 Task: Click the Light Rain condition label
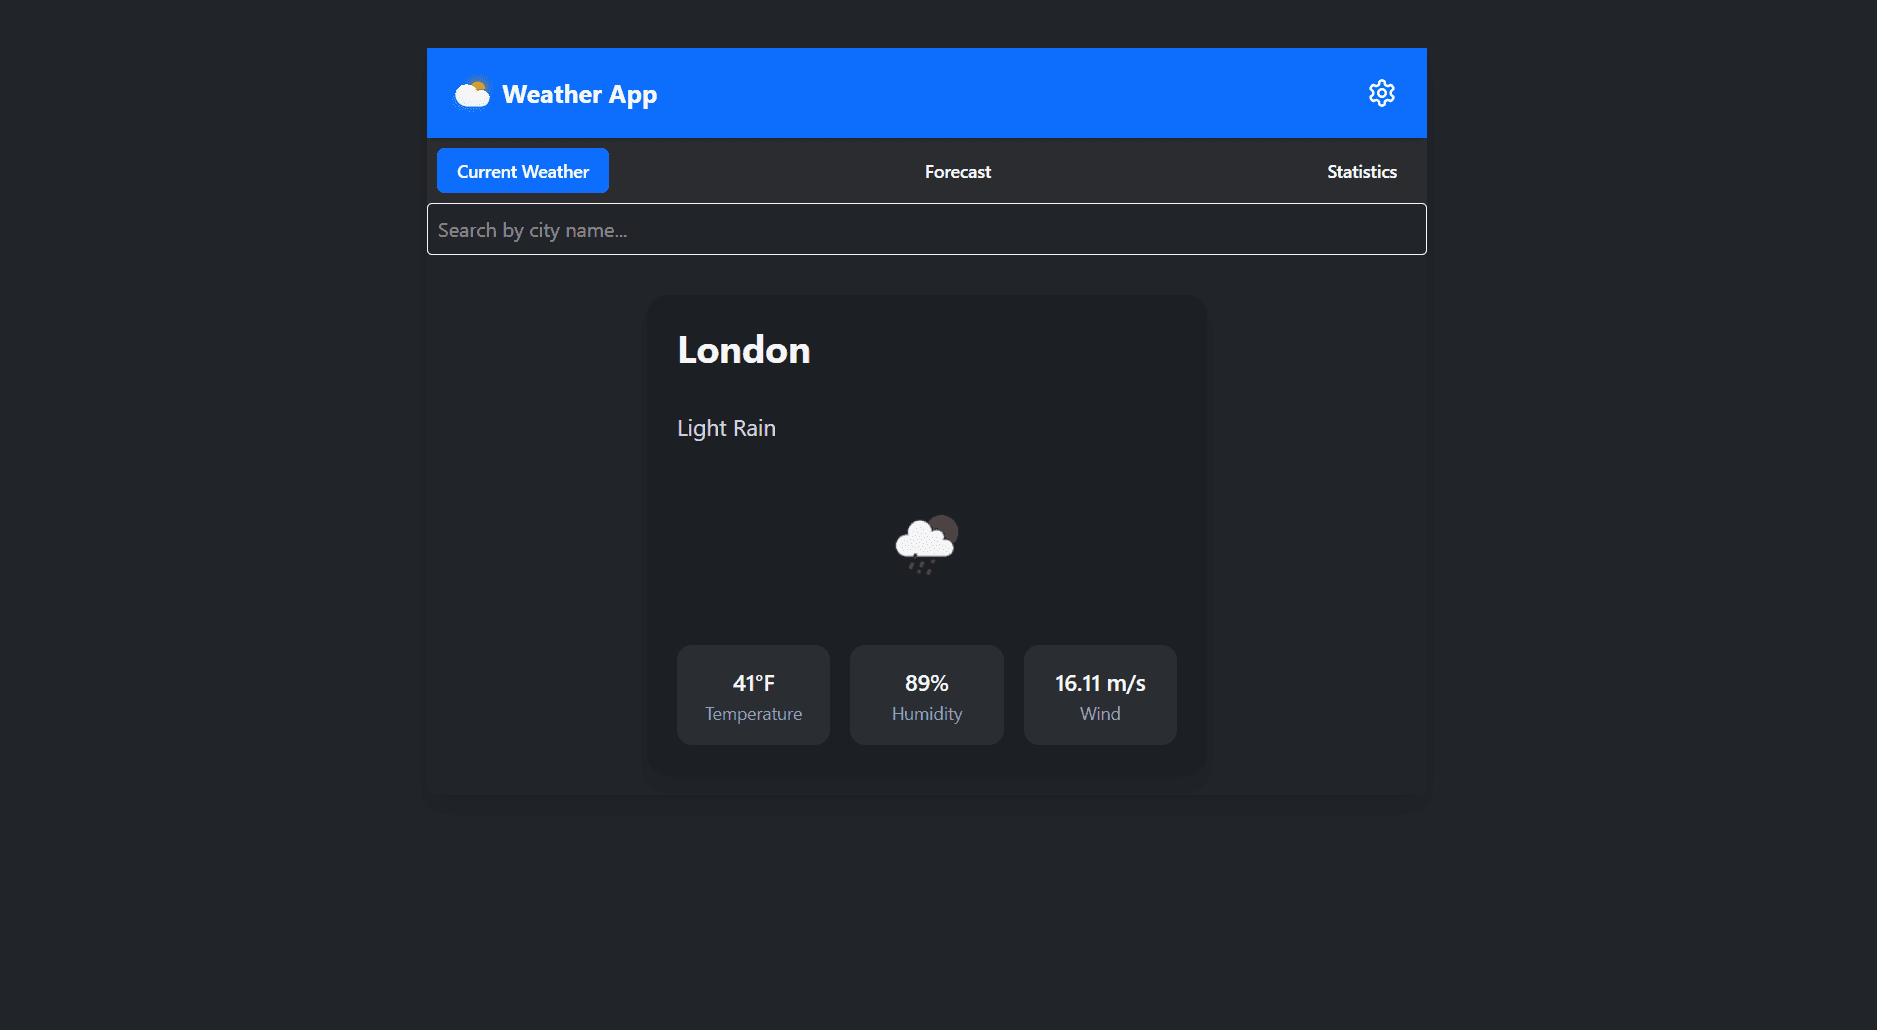(726, 428)
